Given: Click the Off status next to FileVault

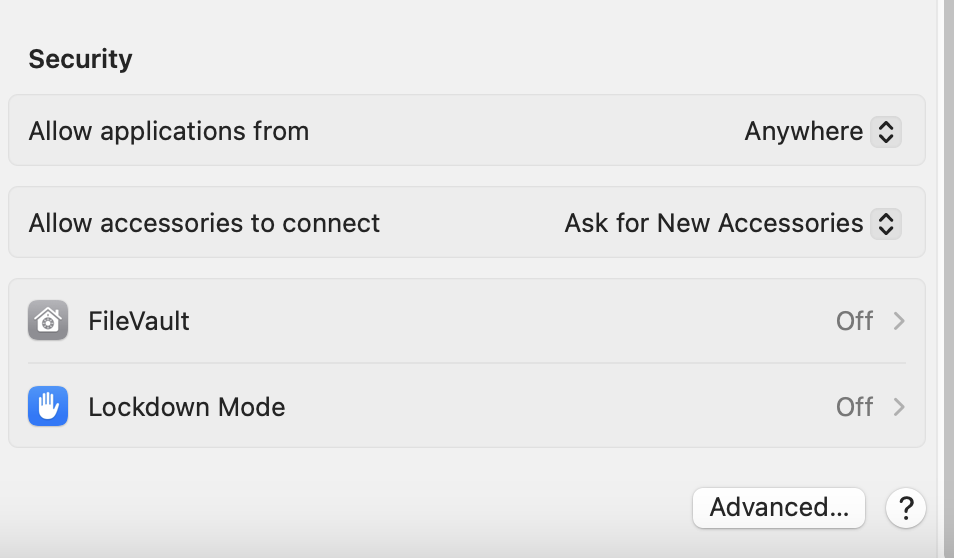Looking at the screenshot, I should point(854,321).
